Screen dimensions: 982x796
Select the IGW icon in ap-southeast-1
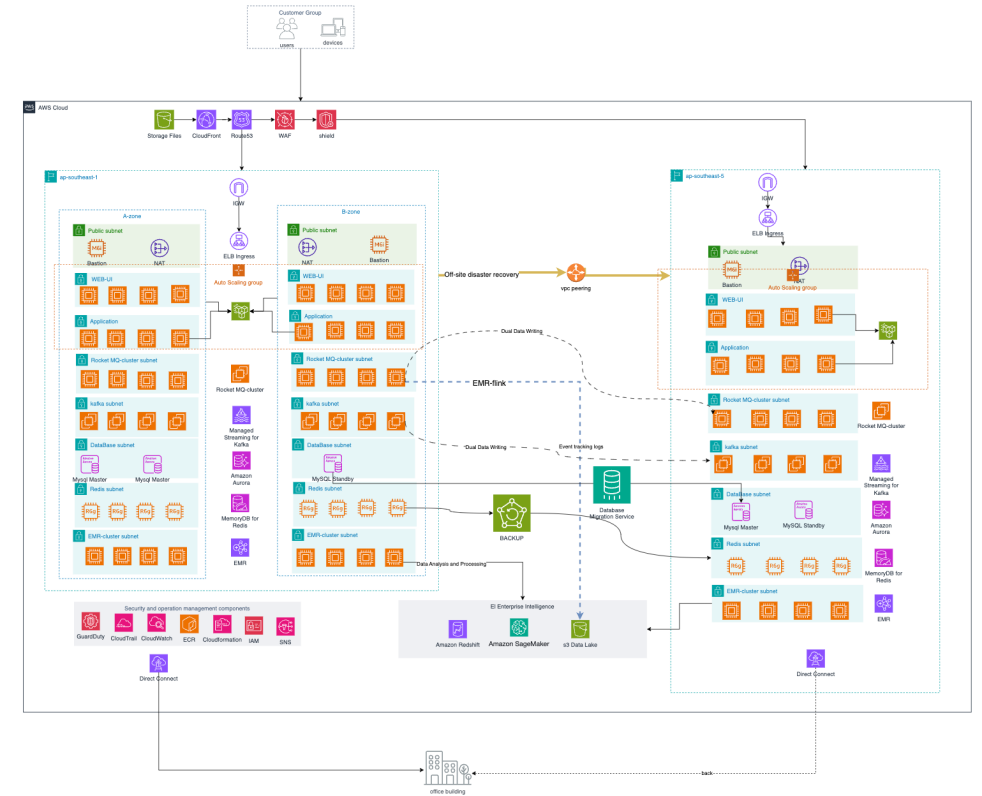coord(239,188)
